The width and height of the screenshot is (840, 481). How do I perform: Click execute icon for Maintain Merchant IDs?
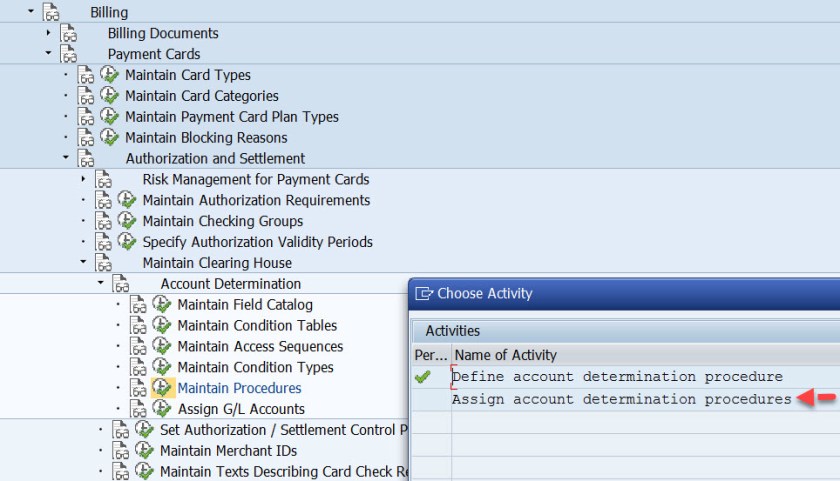pyautogui.click(x=144, y=451)
